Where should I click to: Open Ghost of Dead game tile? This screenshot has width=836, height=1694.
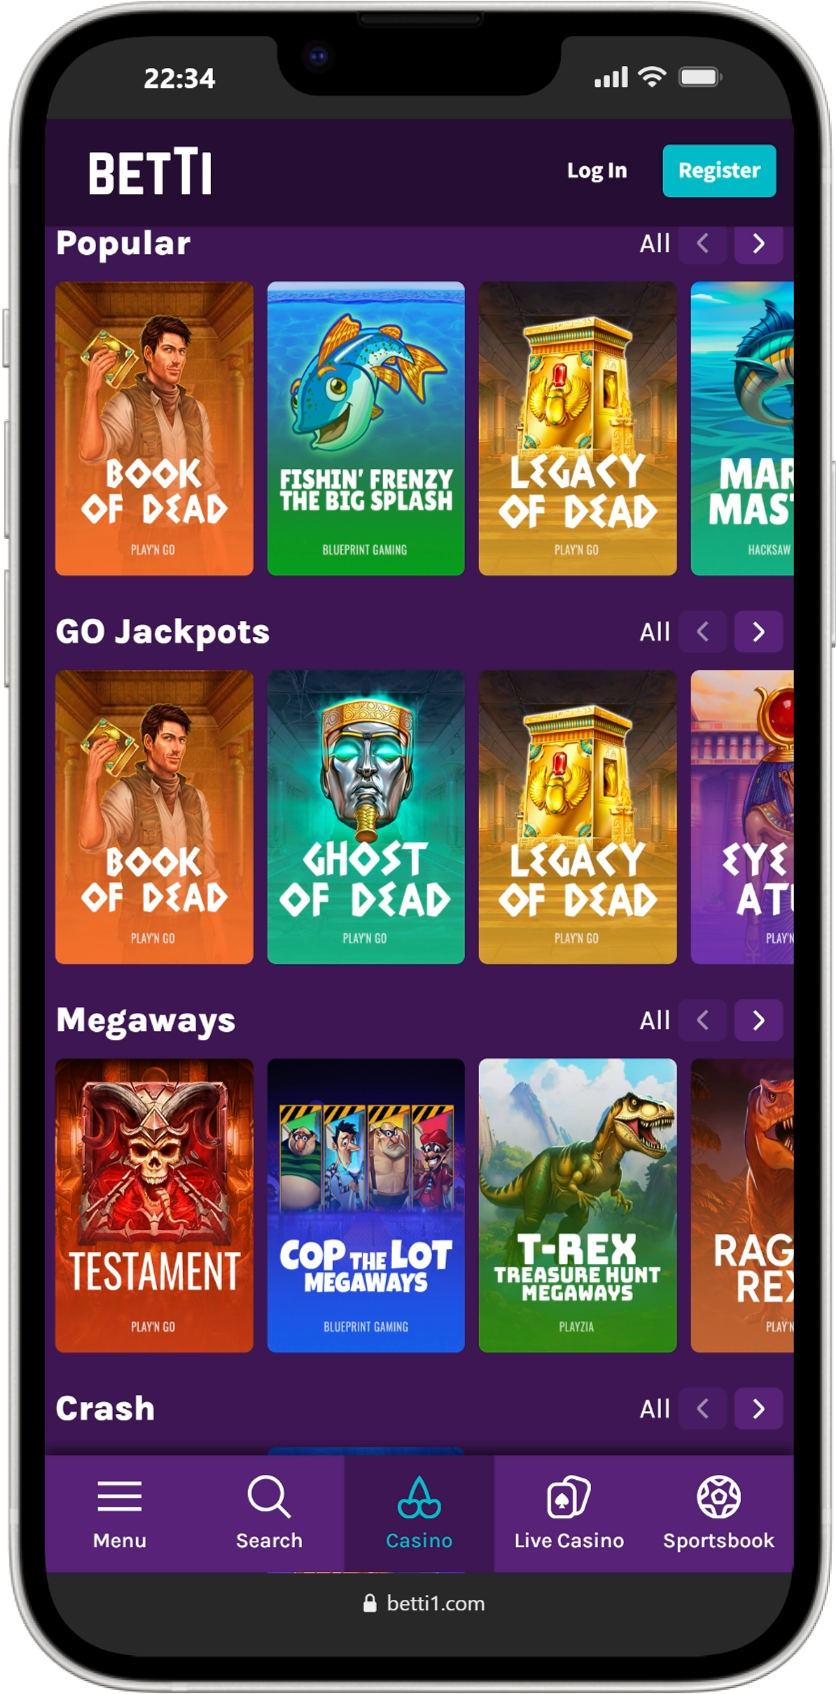366,817
